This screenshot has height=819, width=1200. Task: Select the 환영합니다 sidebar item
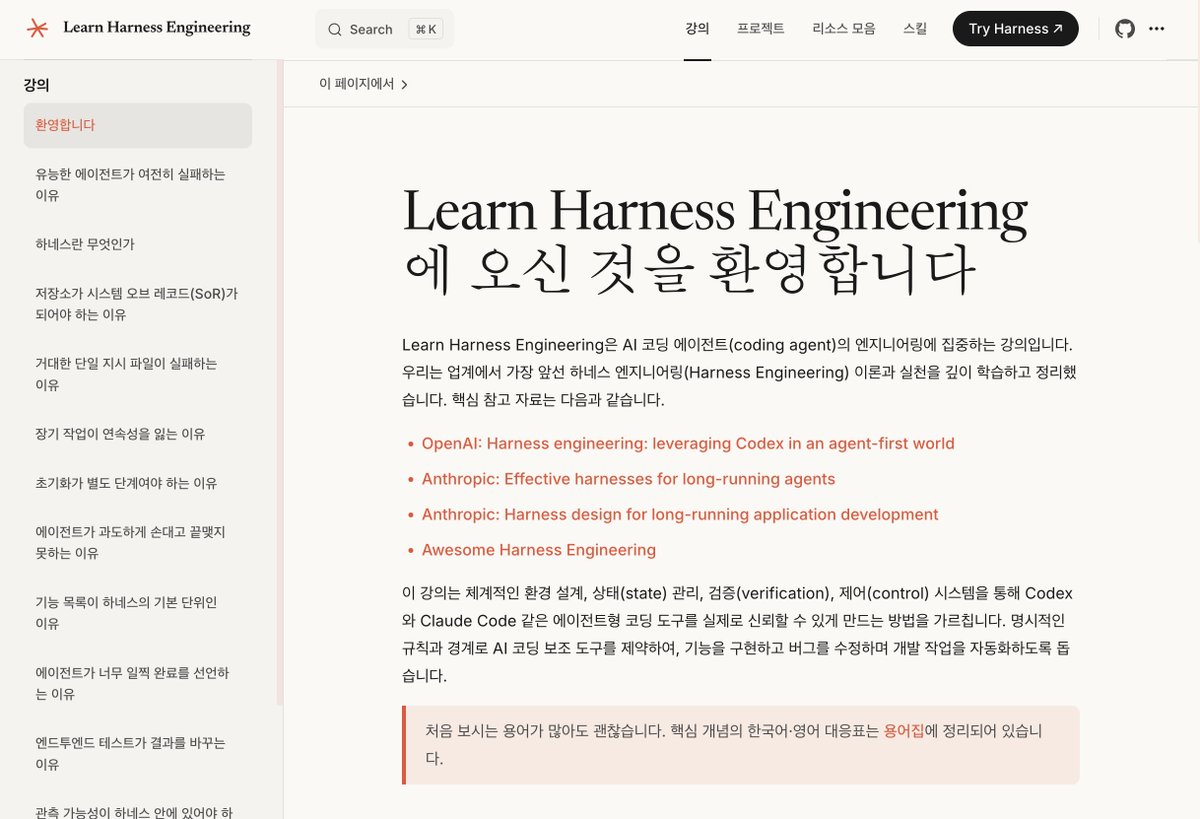click(138, 125)
